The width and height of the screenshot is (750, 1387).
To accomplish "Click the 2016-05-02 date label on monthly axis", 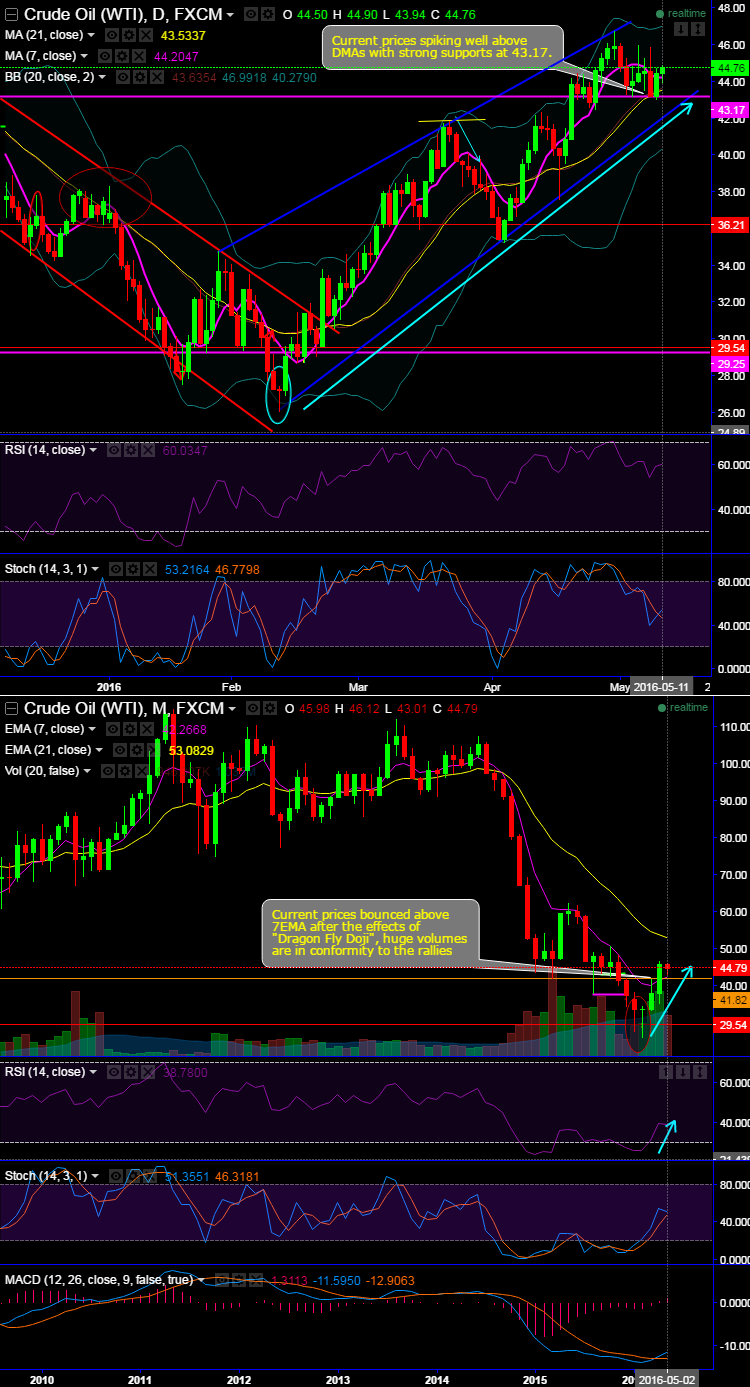I will pyautogui.click(x=668, y=1380).
